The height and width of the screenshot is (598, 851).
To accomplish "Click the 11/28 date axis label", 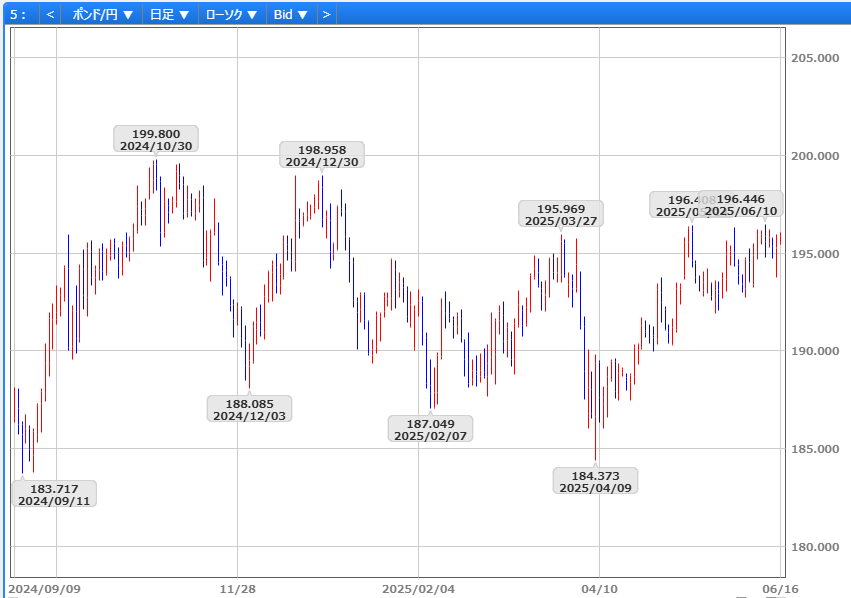I will click(237, 589).
